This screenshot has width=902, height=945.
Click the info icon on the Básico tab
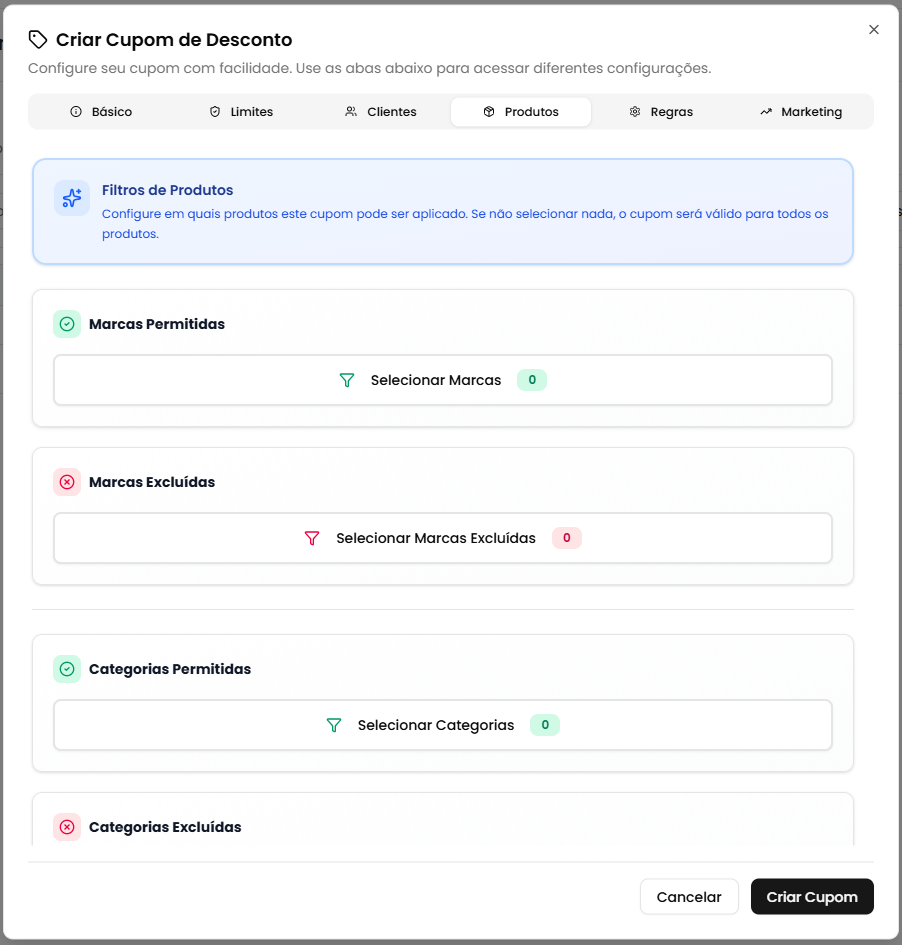coord(74,111)
